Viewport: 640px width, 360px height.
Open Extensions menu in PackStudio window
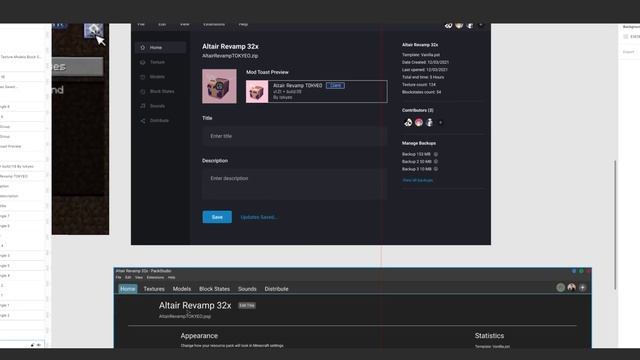(x=155, y=278)
